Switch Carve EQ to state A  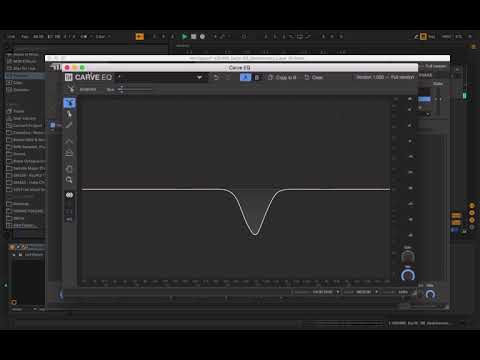[x=245, y=77]
